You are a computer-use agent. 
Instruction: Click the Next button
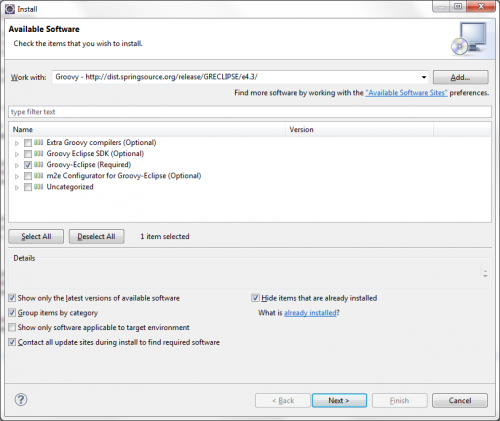click(339, 400)
